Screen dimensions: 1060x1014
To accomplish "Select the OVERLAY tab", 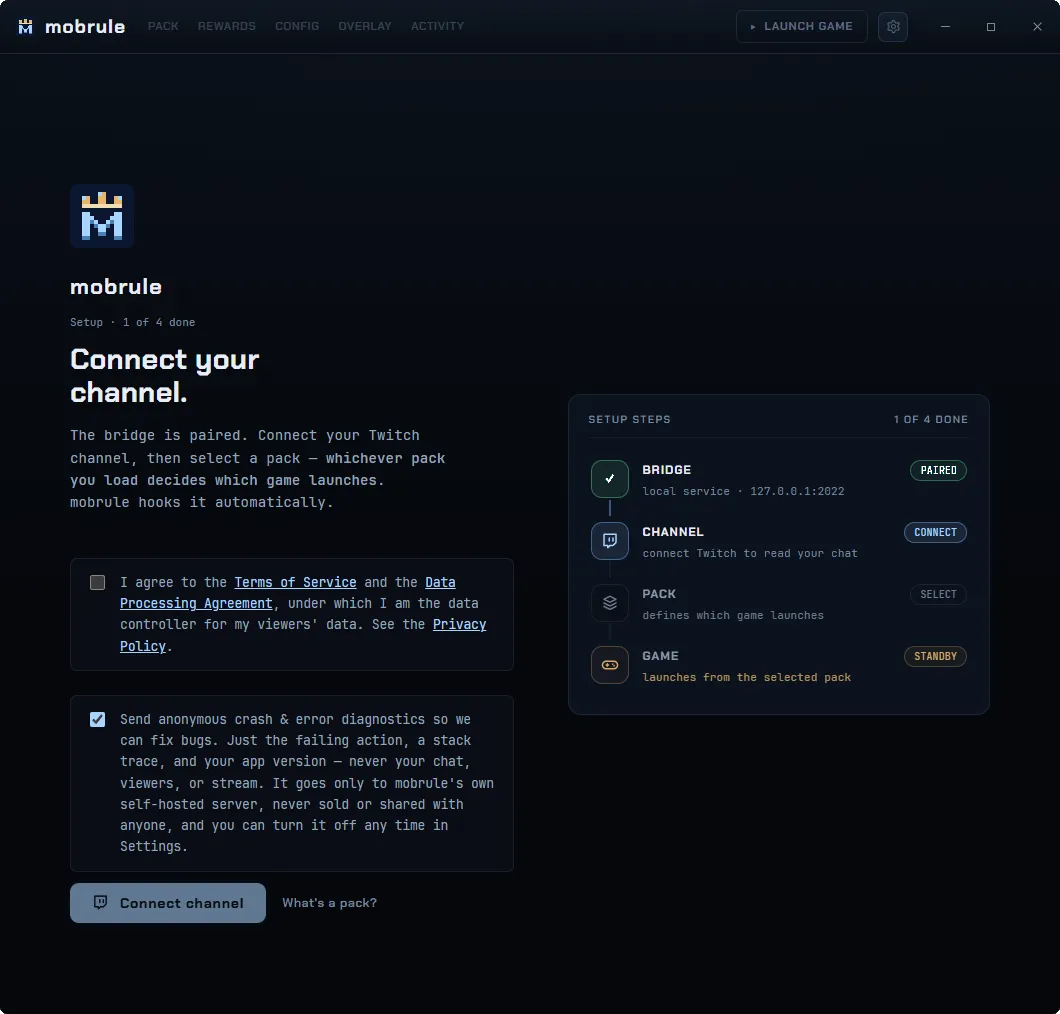I will [365, 26].
